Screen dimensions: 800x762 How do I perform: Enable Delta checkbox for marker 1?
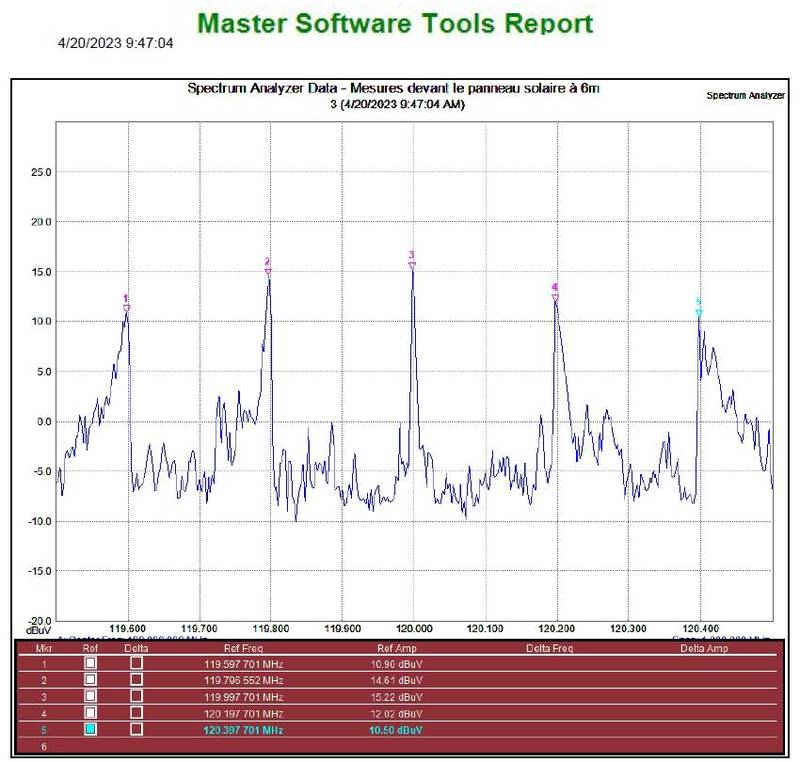136,663
